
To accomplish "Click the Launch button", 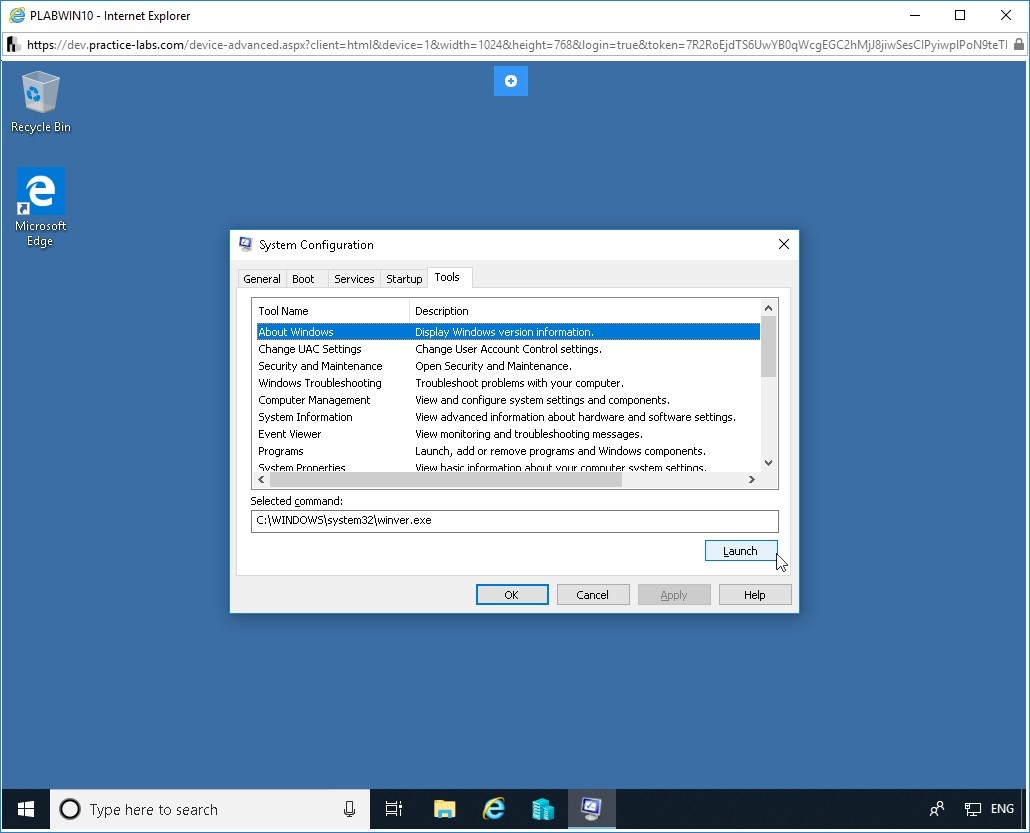I will [x=740, y=551].
